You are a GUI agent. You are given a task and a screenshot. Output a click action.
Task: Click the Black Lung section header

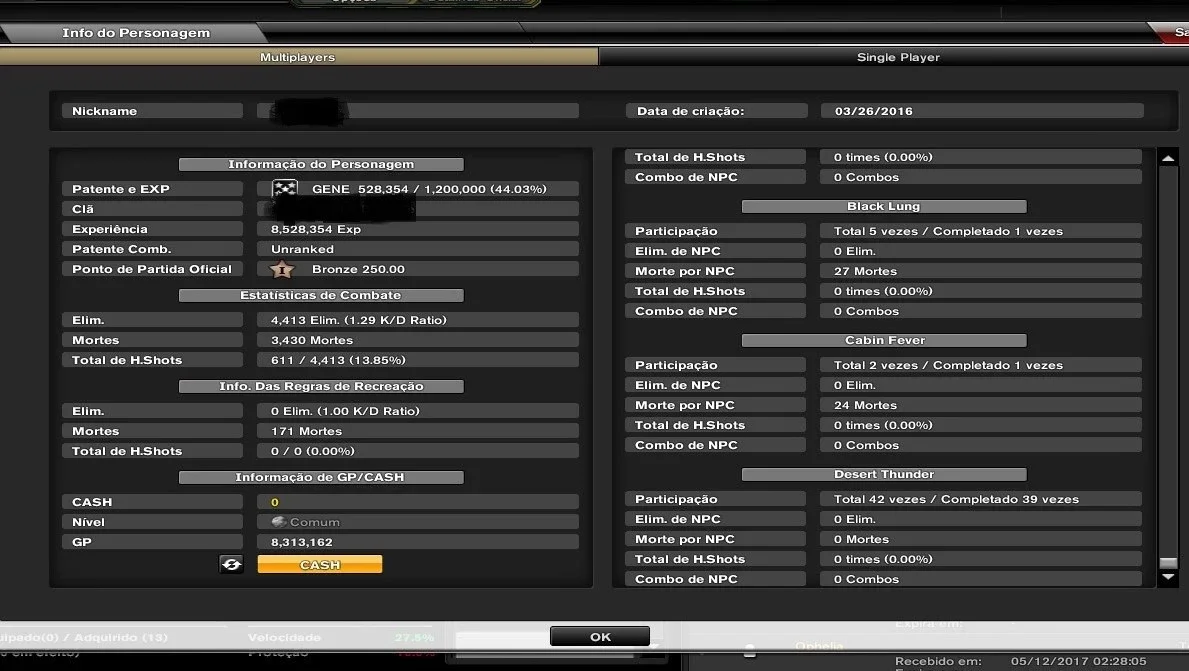tap(883, 206)
